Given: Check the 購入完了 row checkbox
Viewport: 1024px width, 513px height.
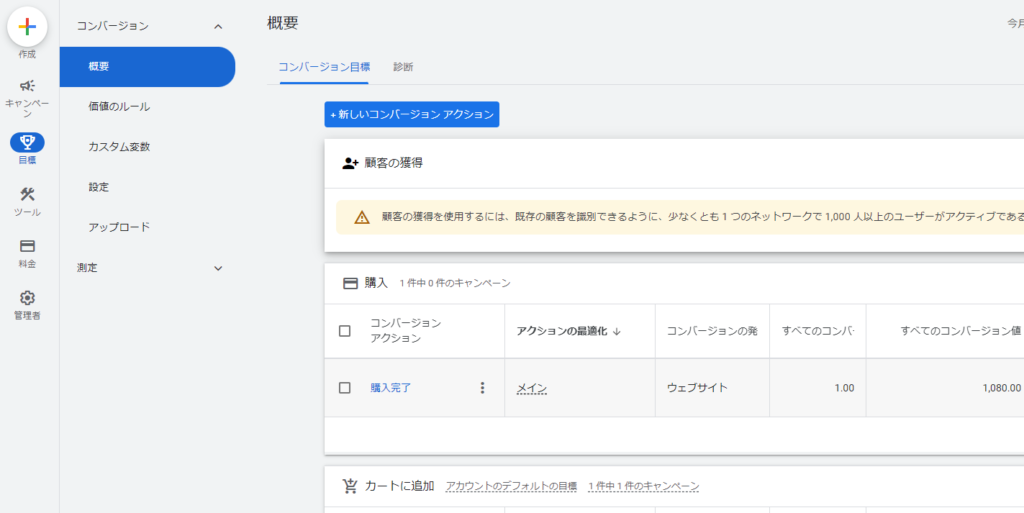Looking at the screenshot, I should (345, 388).
